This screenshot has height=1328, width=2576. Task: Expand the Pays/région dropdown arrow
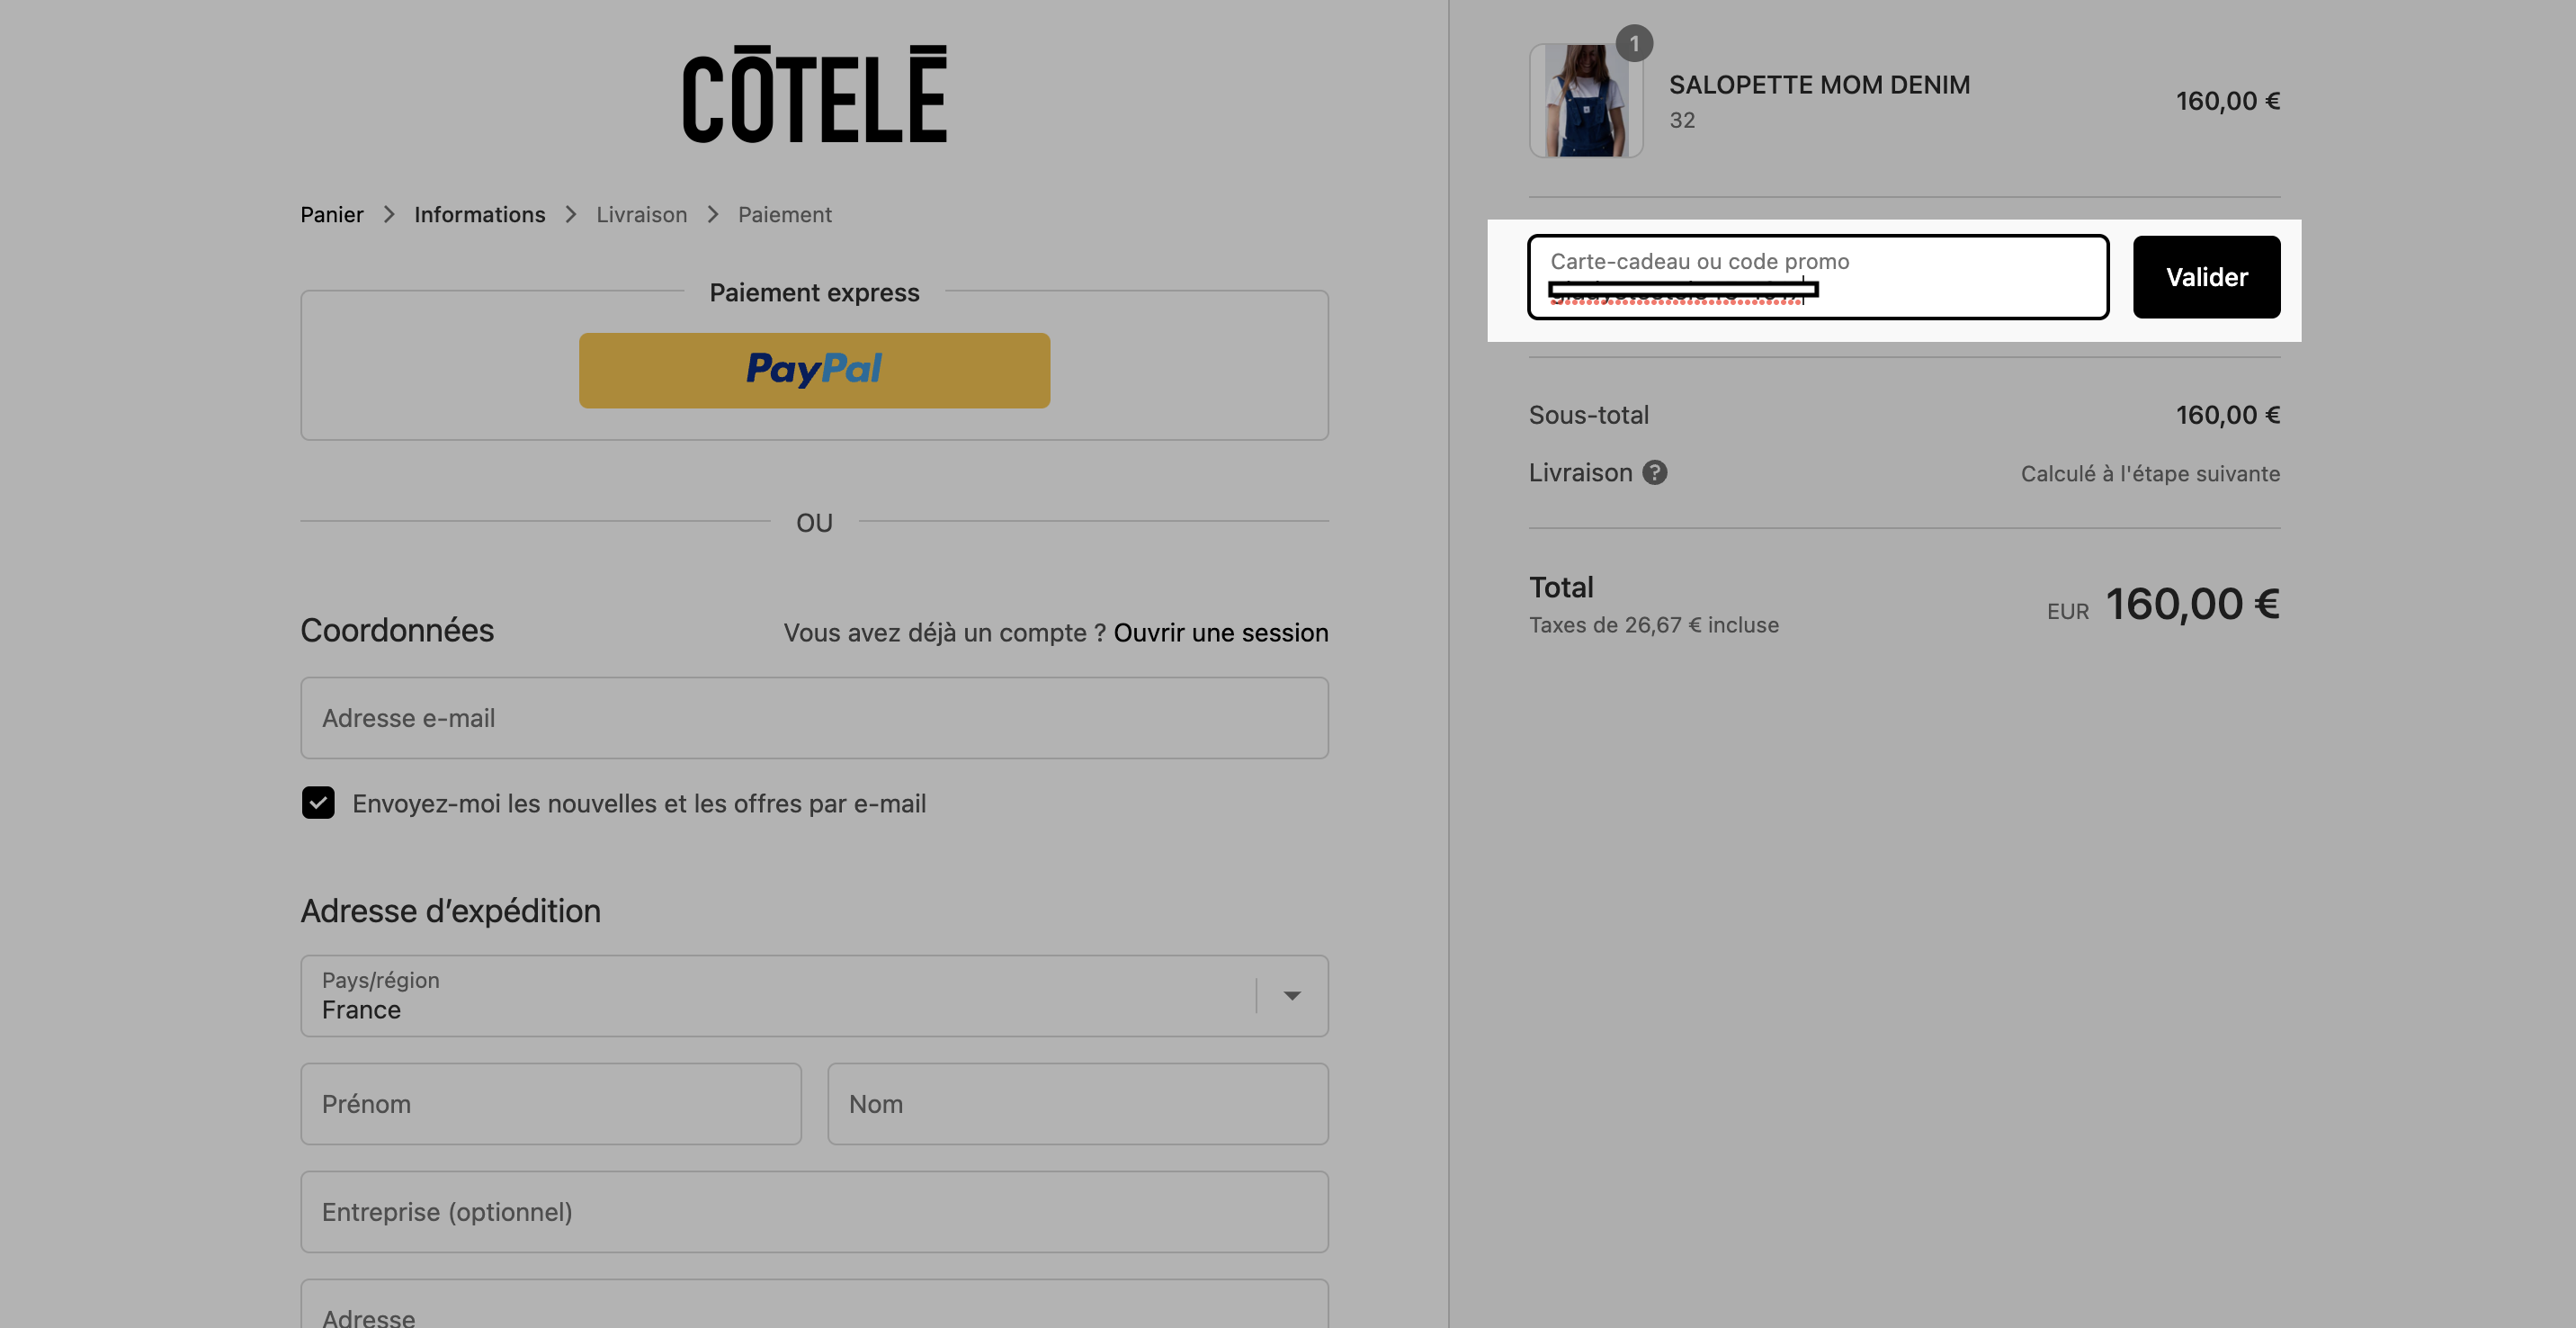tap(1292, 995)
